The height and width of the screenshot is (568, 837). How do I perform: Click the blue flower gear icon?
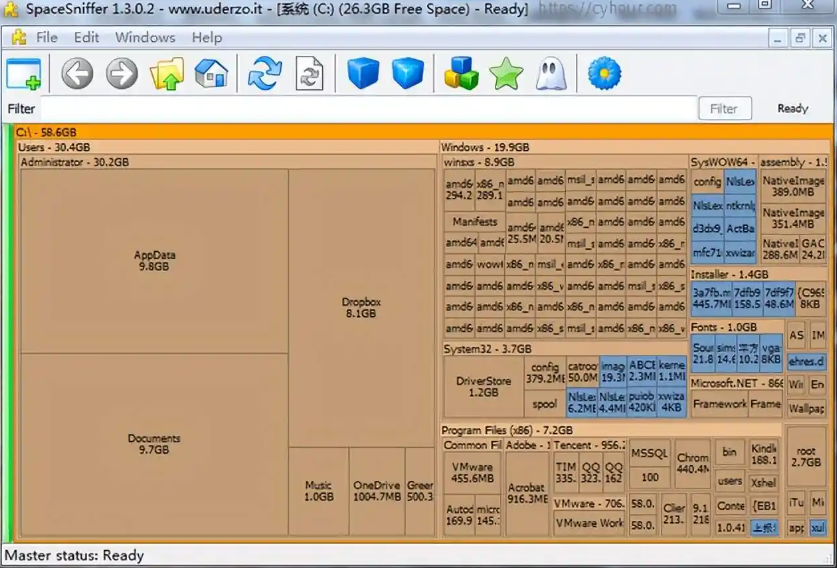pyautogui.click(x=604, y=74)
